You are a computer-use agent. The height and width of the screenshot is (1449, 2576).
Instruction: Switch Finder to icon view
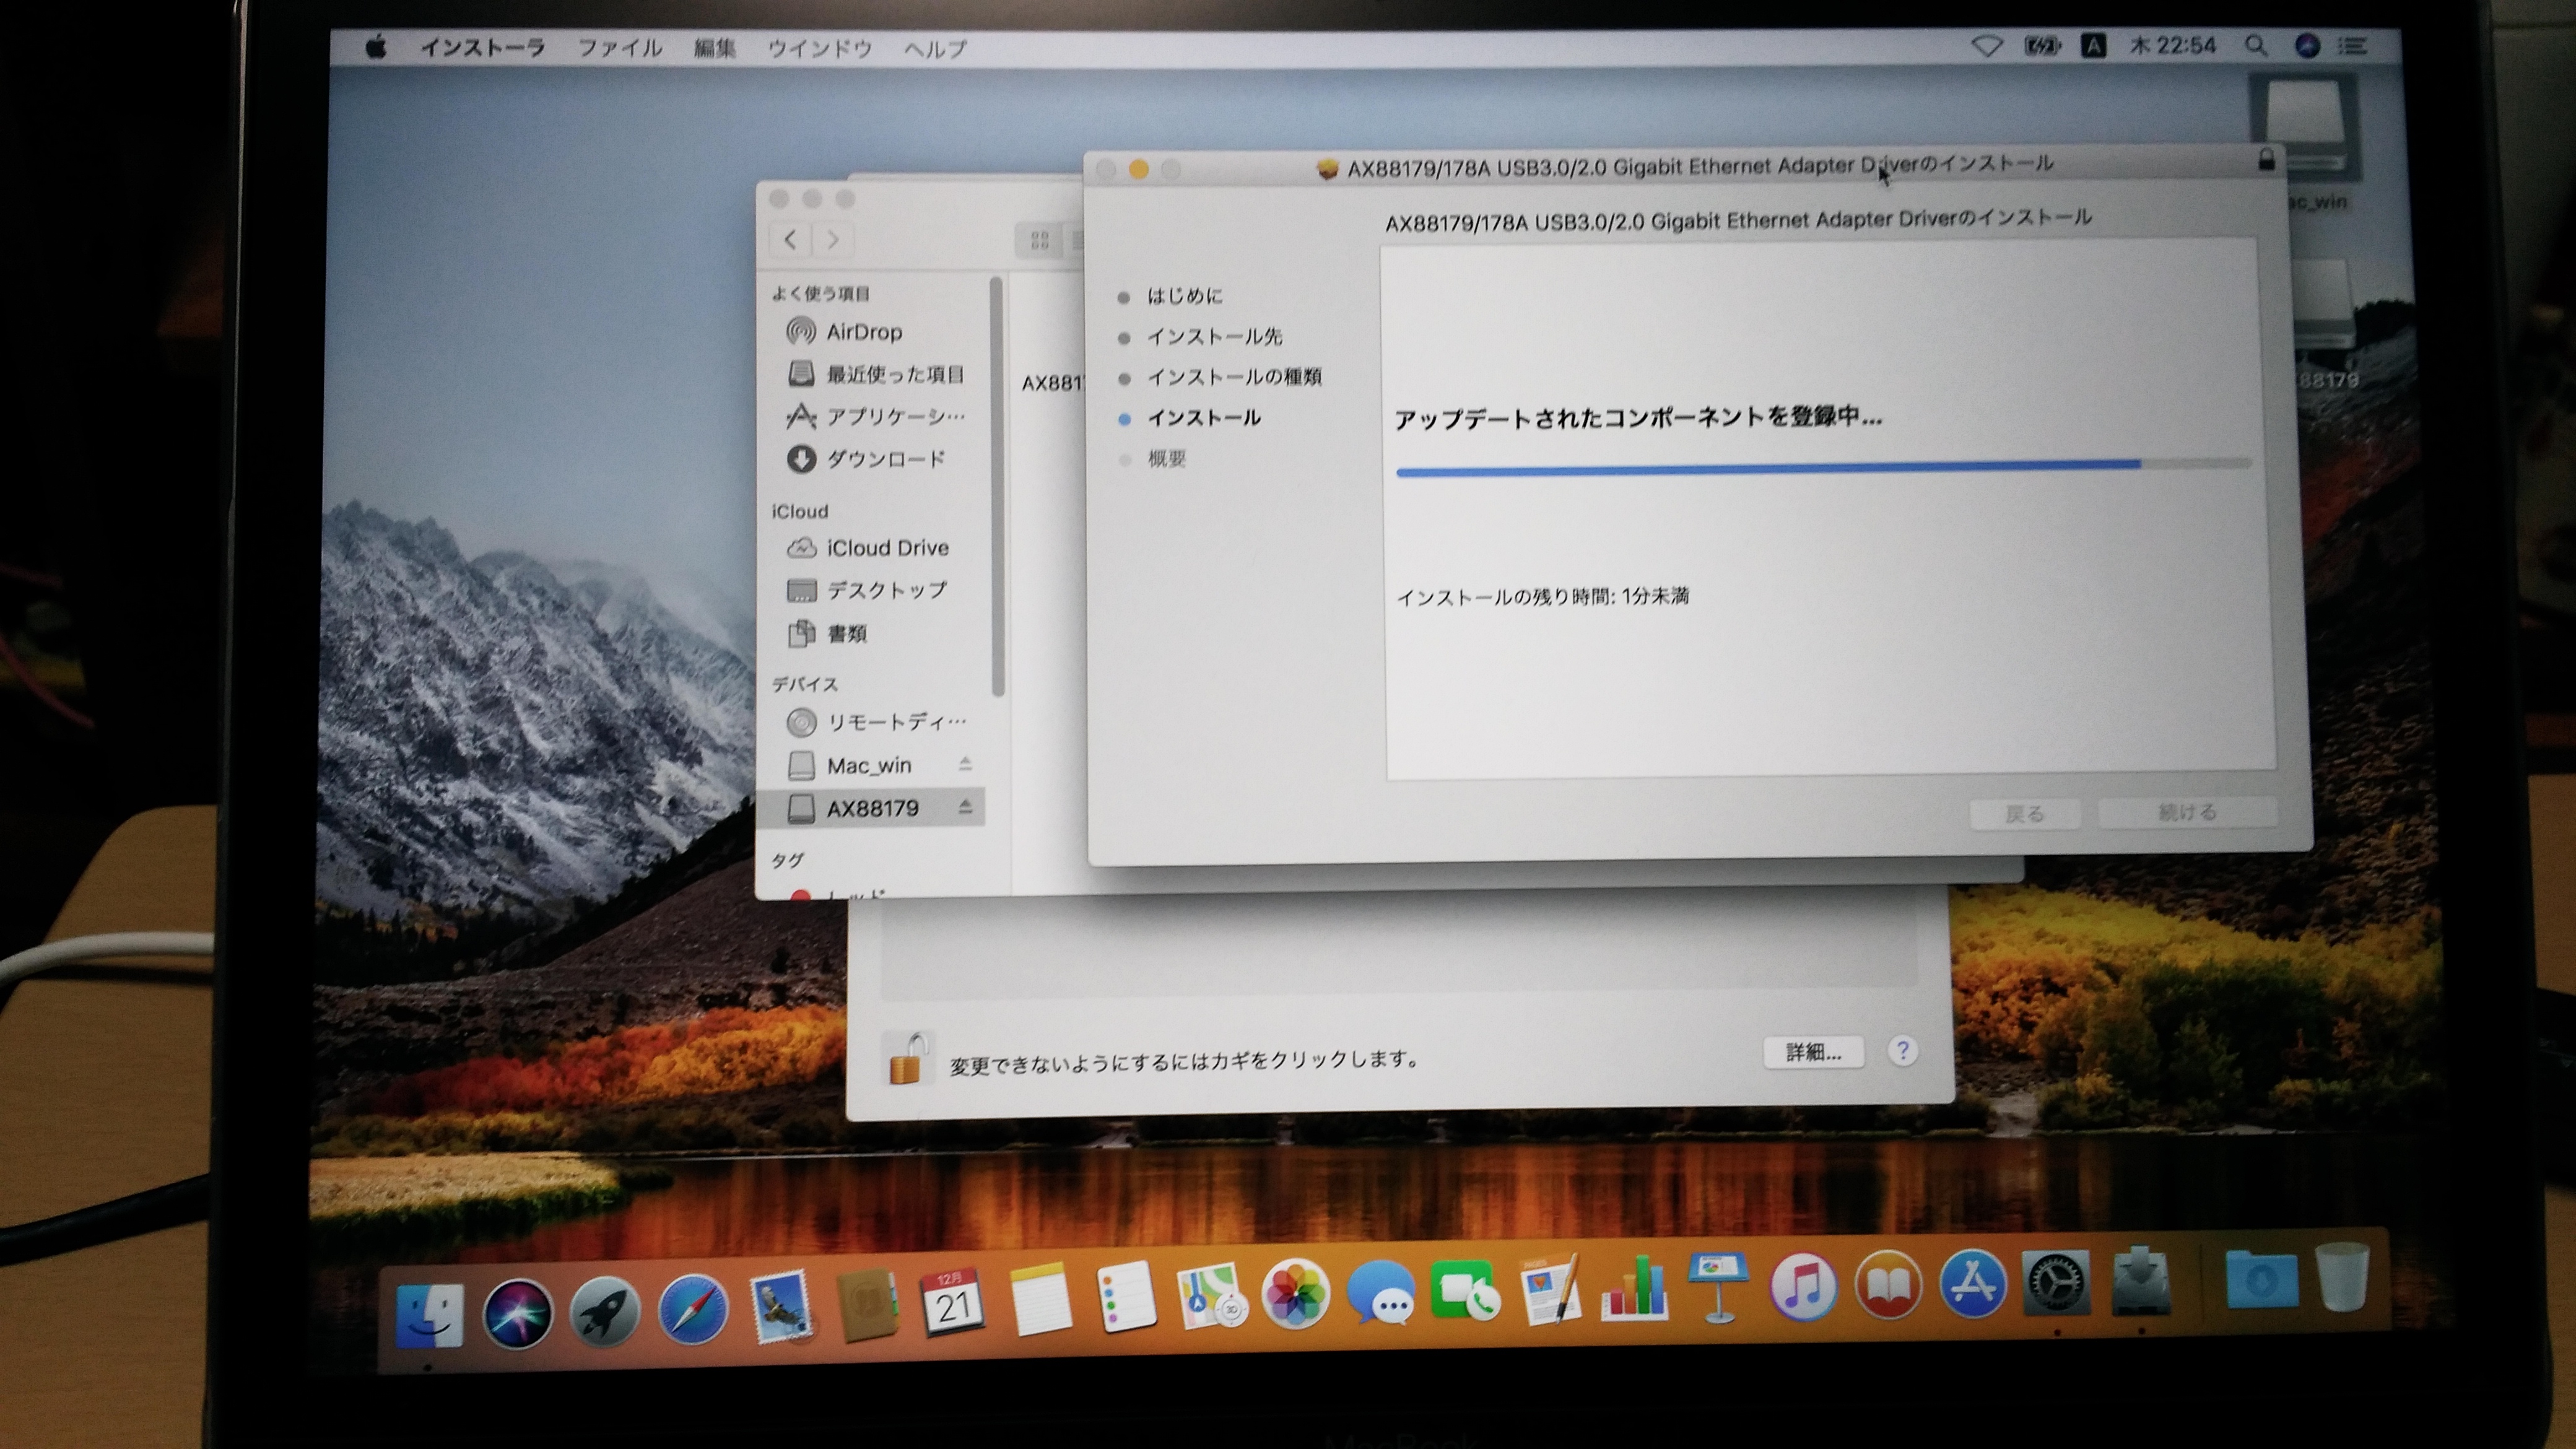pos(1039,240)
